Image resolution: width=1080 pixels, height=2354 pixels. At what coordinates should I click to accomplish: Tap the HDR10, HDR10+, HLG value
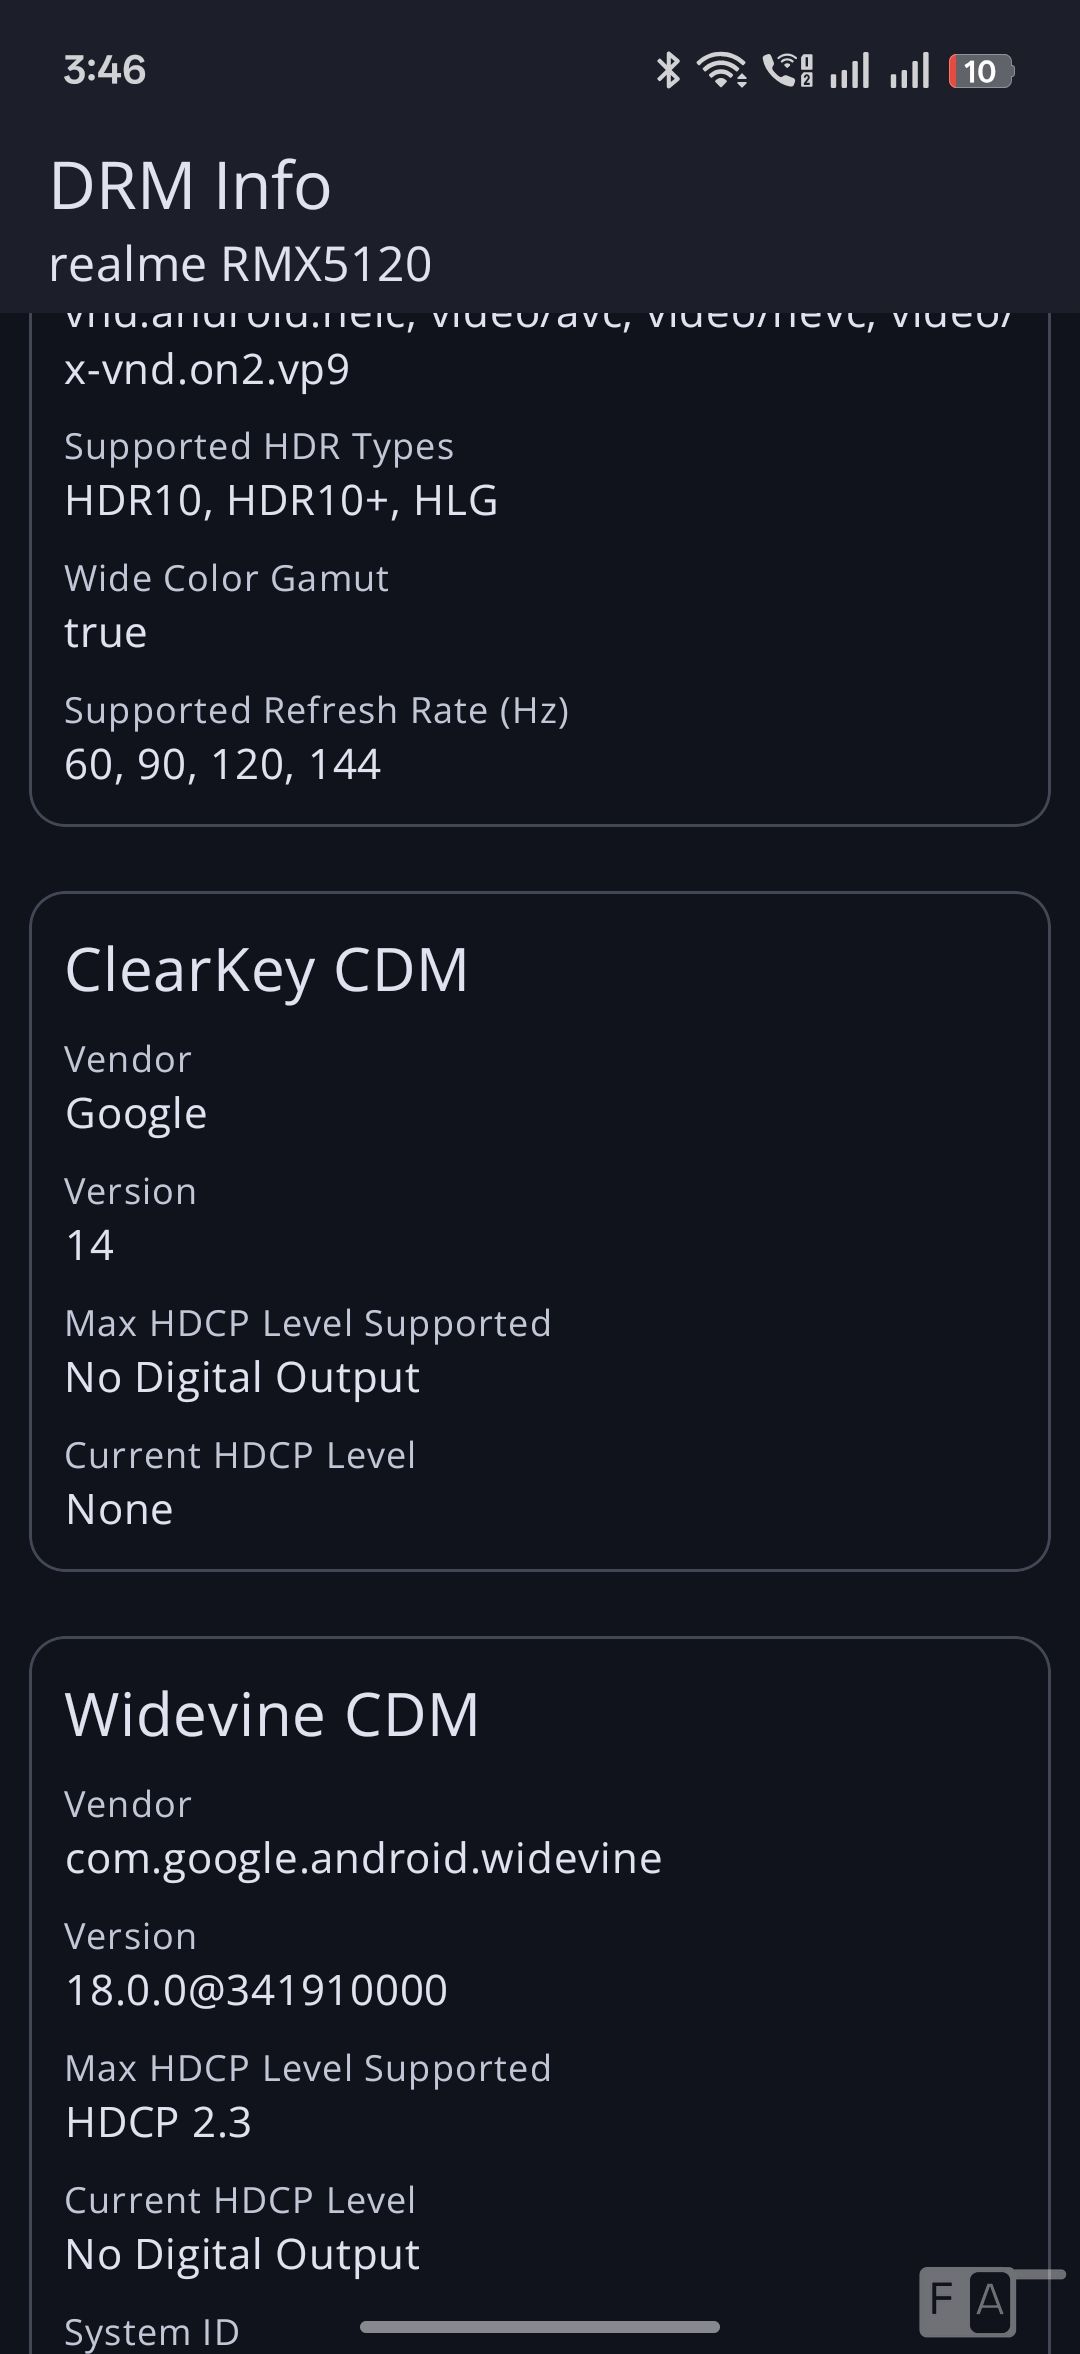[281, 500]
